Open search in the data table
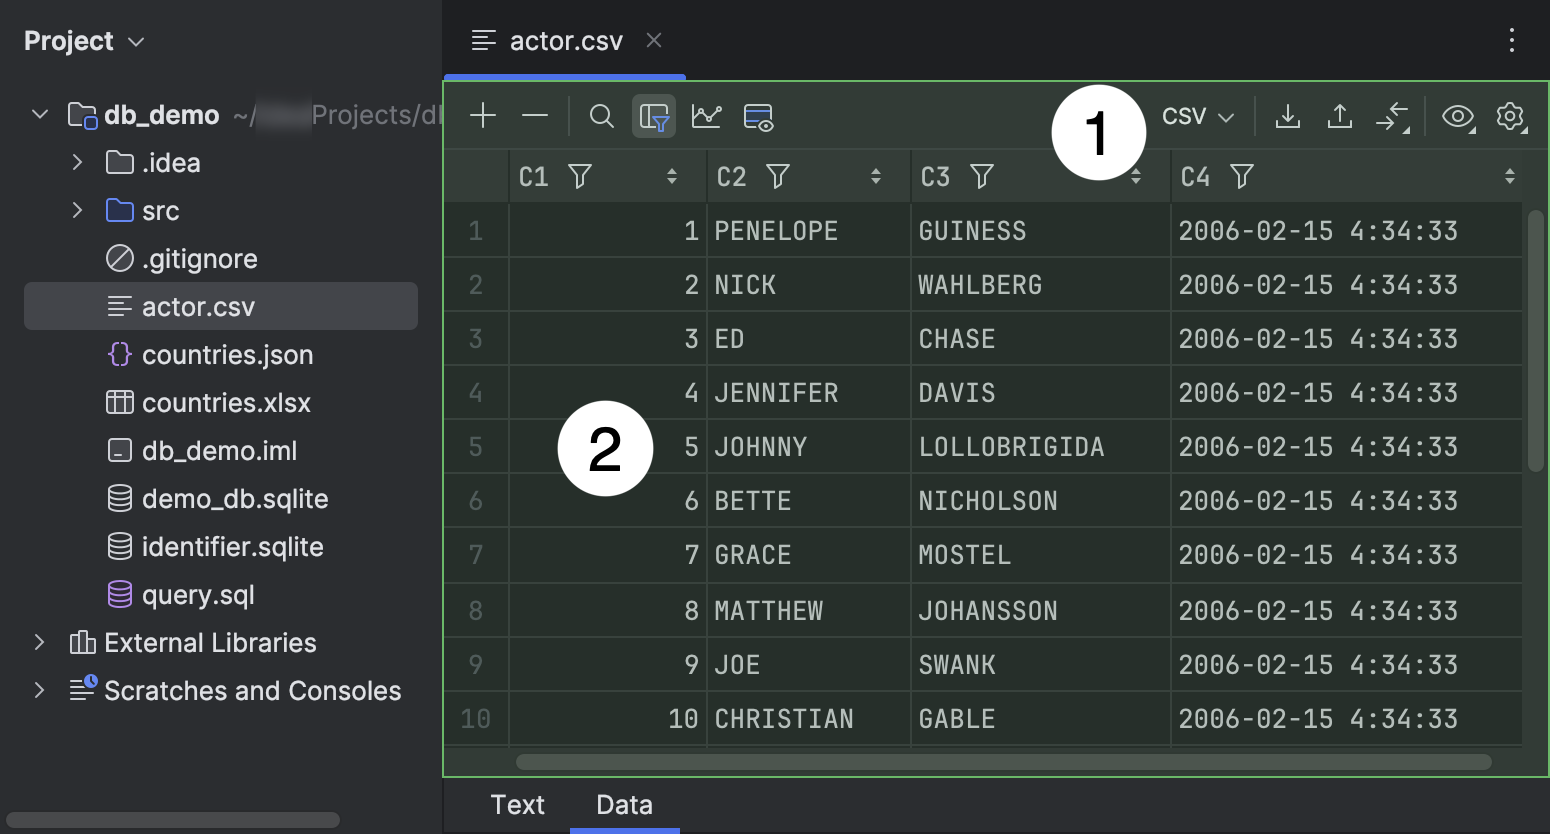Image resolution: width=1550 pixels, height=834 pixels. (601, 115)
